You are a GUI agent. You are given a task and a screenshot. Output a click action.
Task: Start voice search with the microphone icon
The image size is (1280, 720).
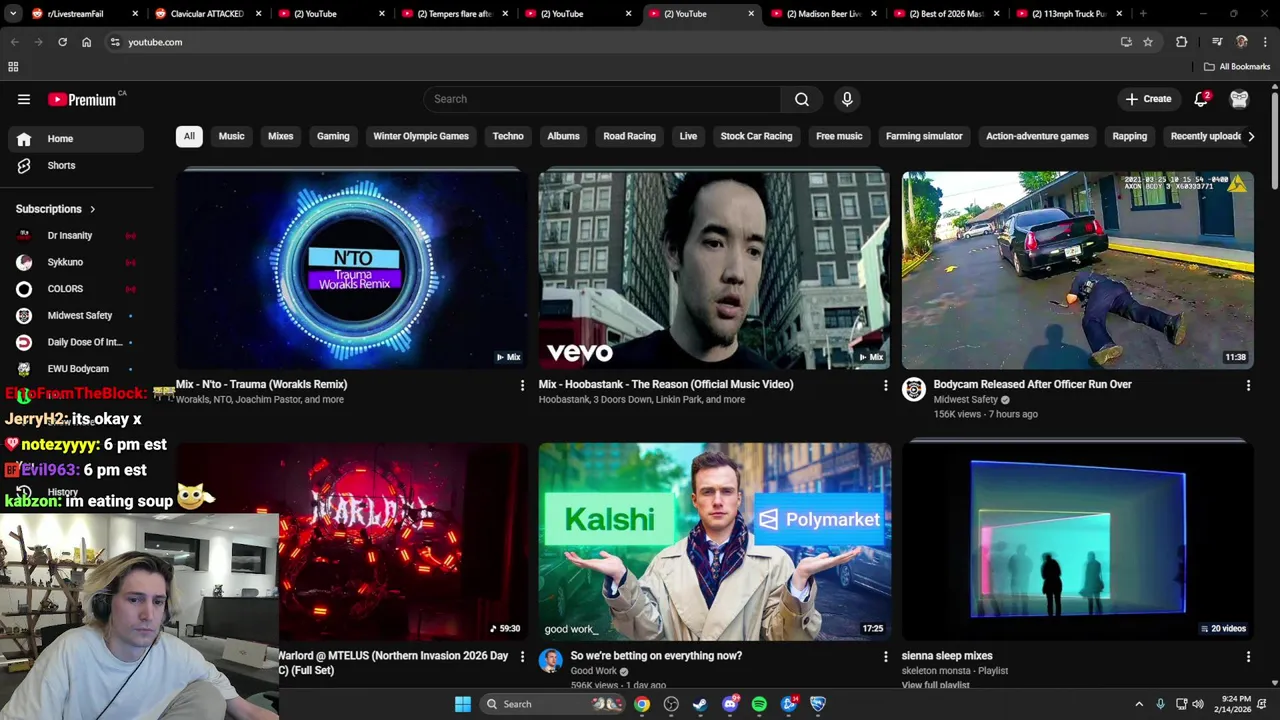click(847, 99)
